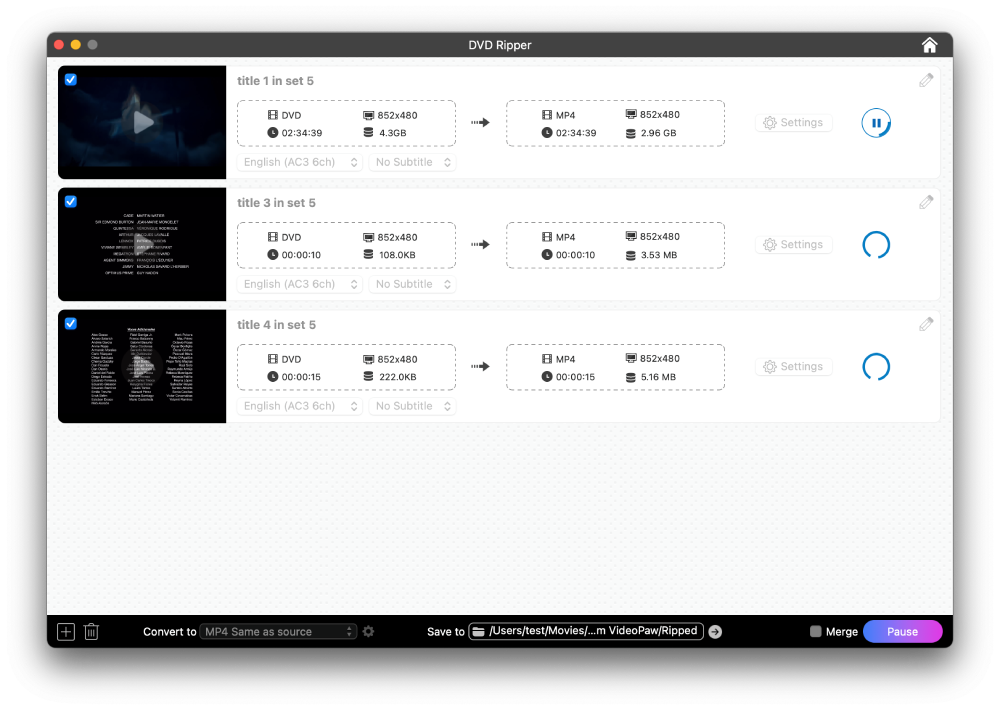
Task: Click the edit pencil for title 1
Action: click(x=926, y=80)
